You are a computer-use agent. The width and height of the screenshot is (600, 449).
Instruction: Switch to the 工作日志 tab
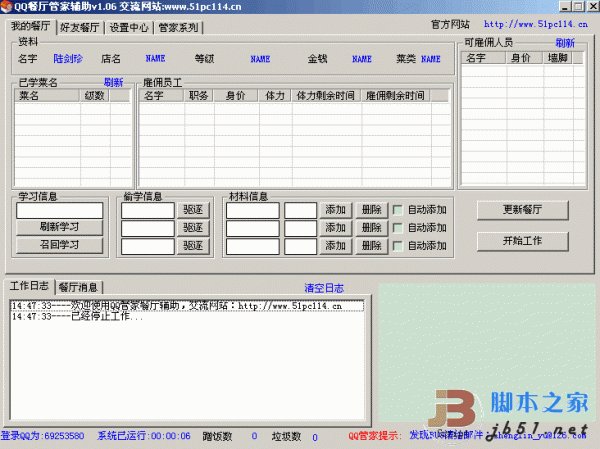click(29, 286)
